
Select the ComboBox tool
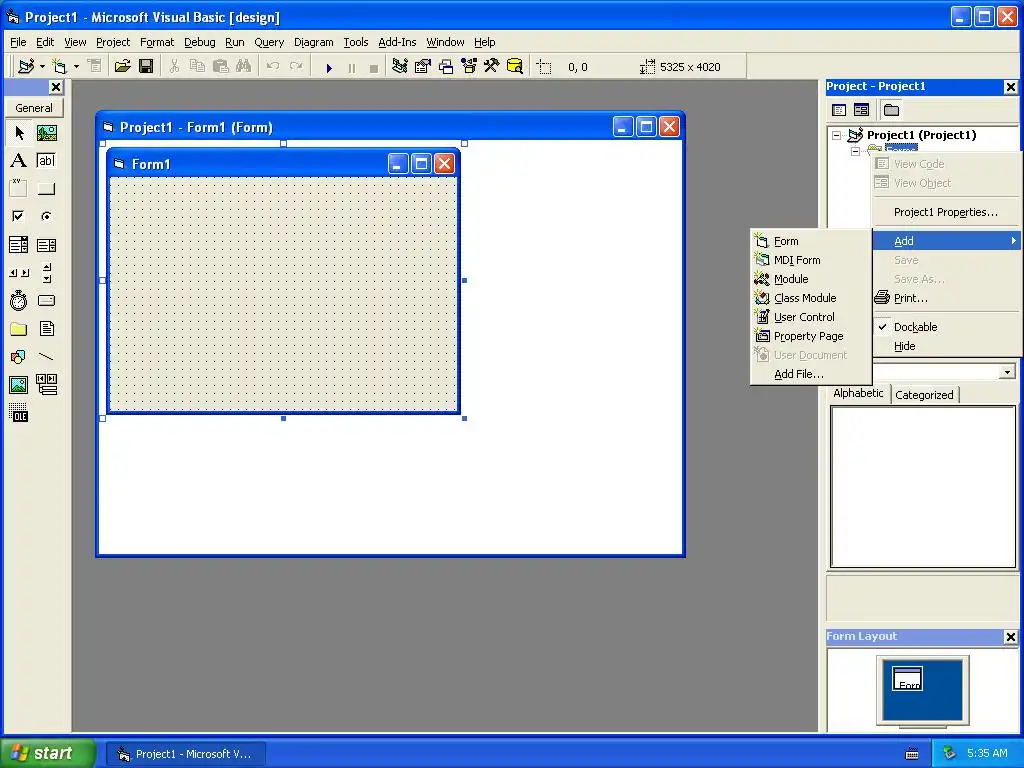point(19,245)
